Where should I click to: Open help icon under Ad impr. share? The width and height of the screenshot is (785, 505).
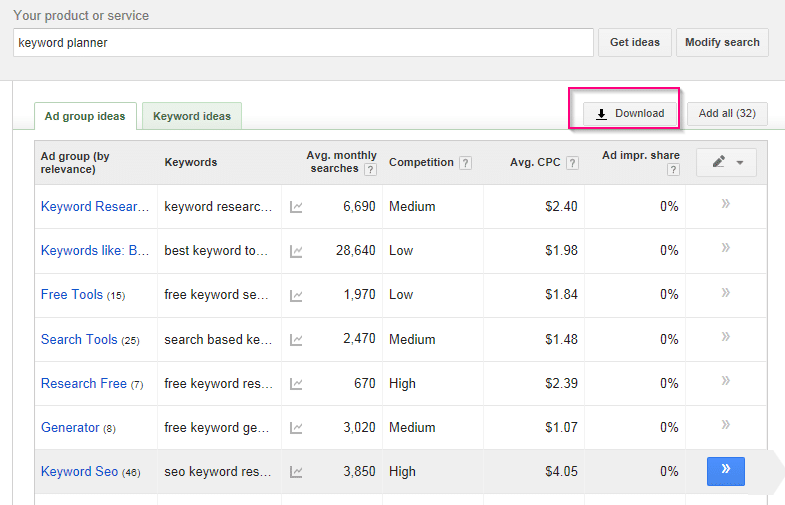point(673,170)
